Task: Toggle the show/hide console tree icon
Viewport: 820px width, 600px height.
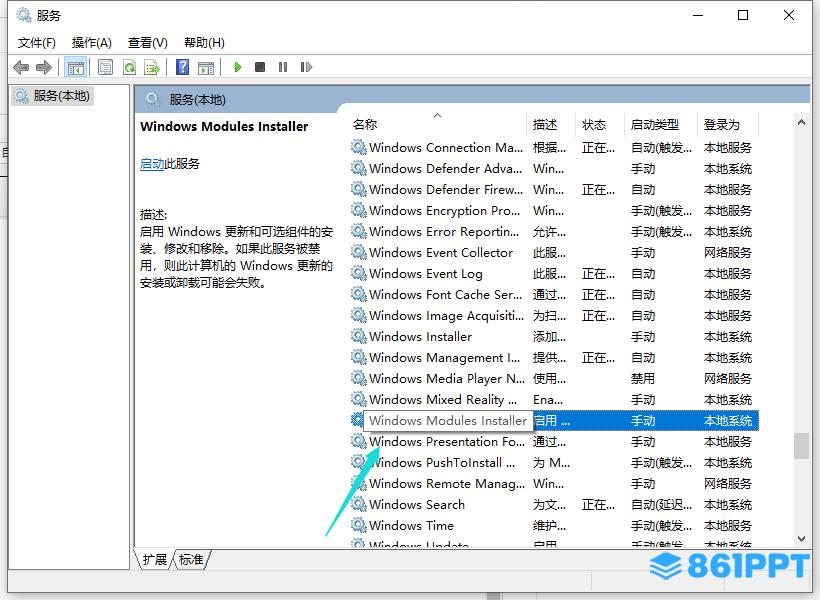Action: pyautogui.click(x=75, y=67)
